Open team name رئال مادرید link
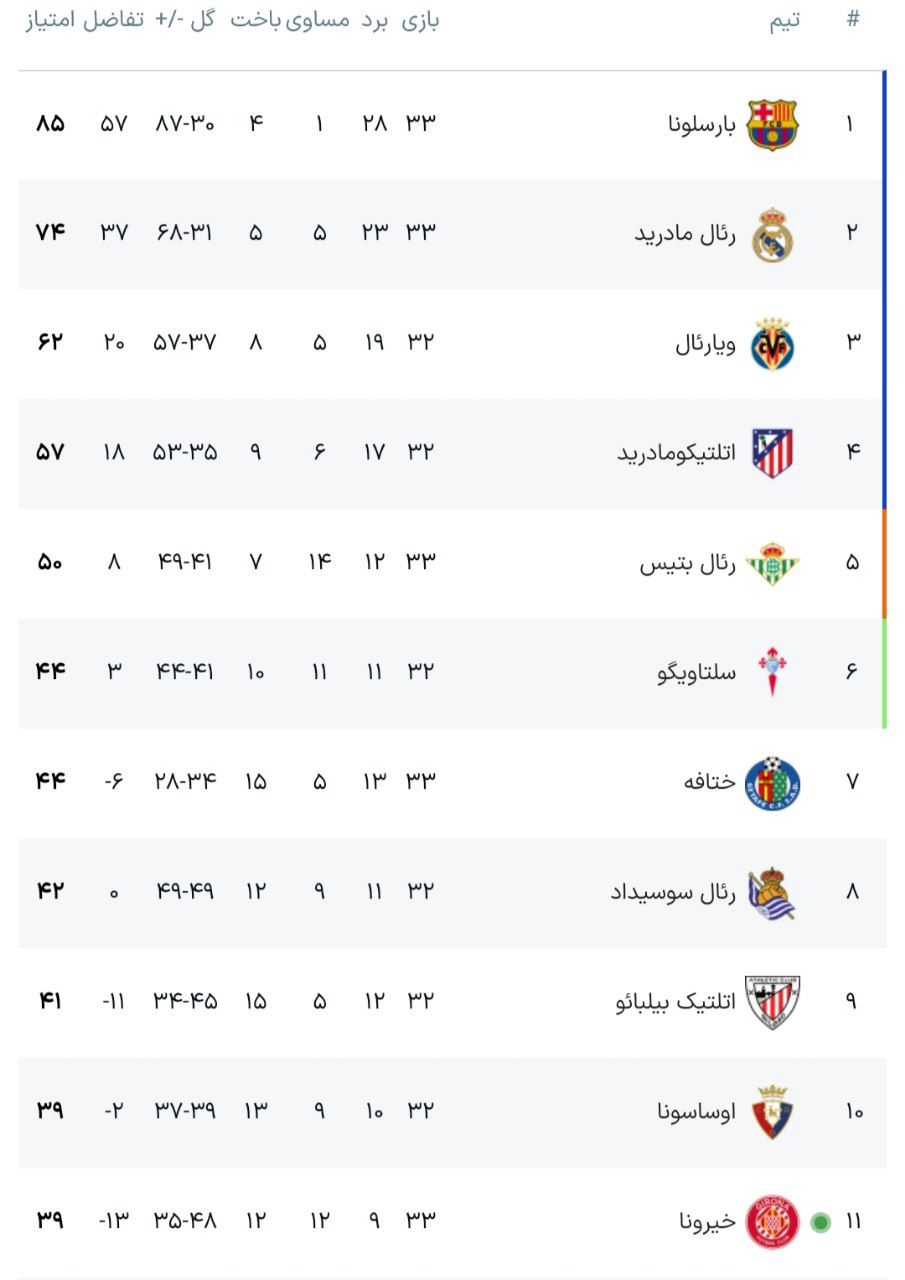905x1280 pixels. [x=685, y=234]
